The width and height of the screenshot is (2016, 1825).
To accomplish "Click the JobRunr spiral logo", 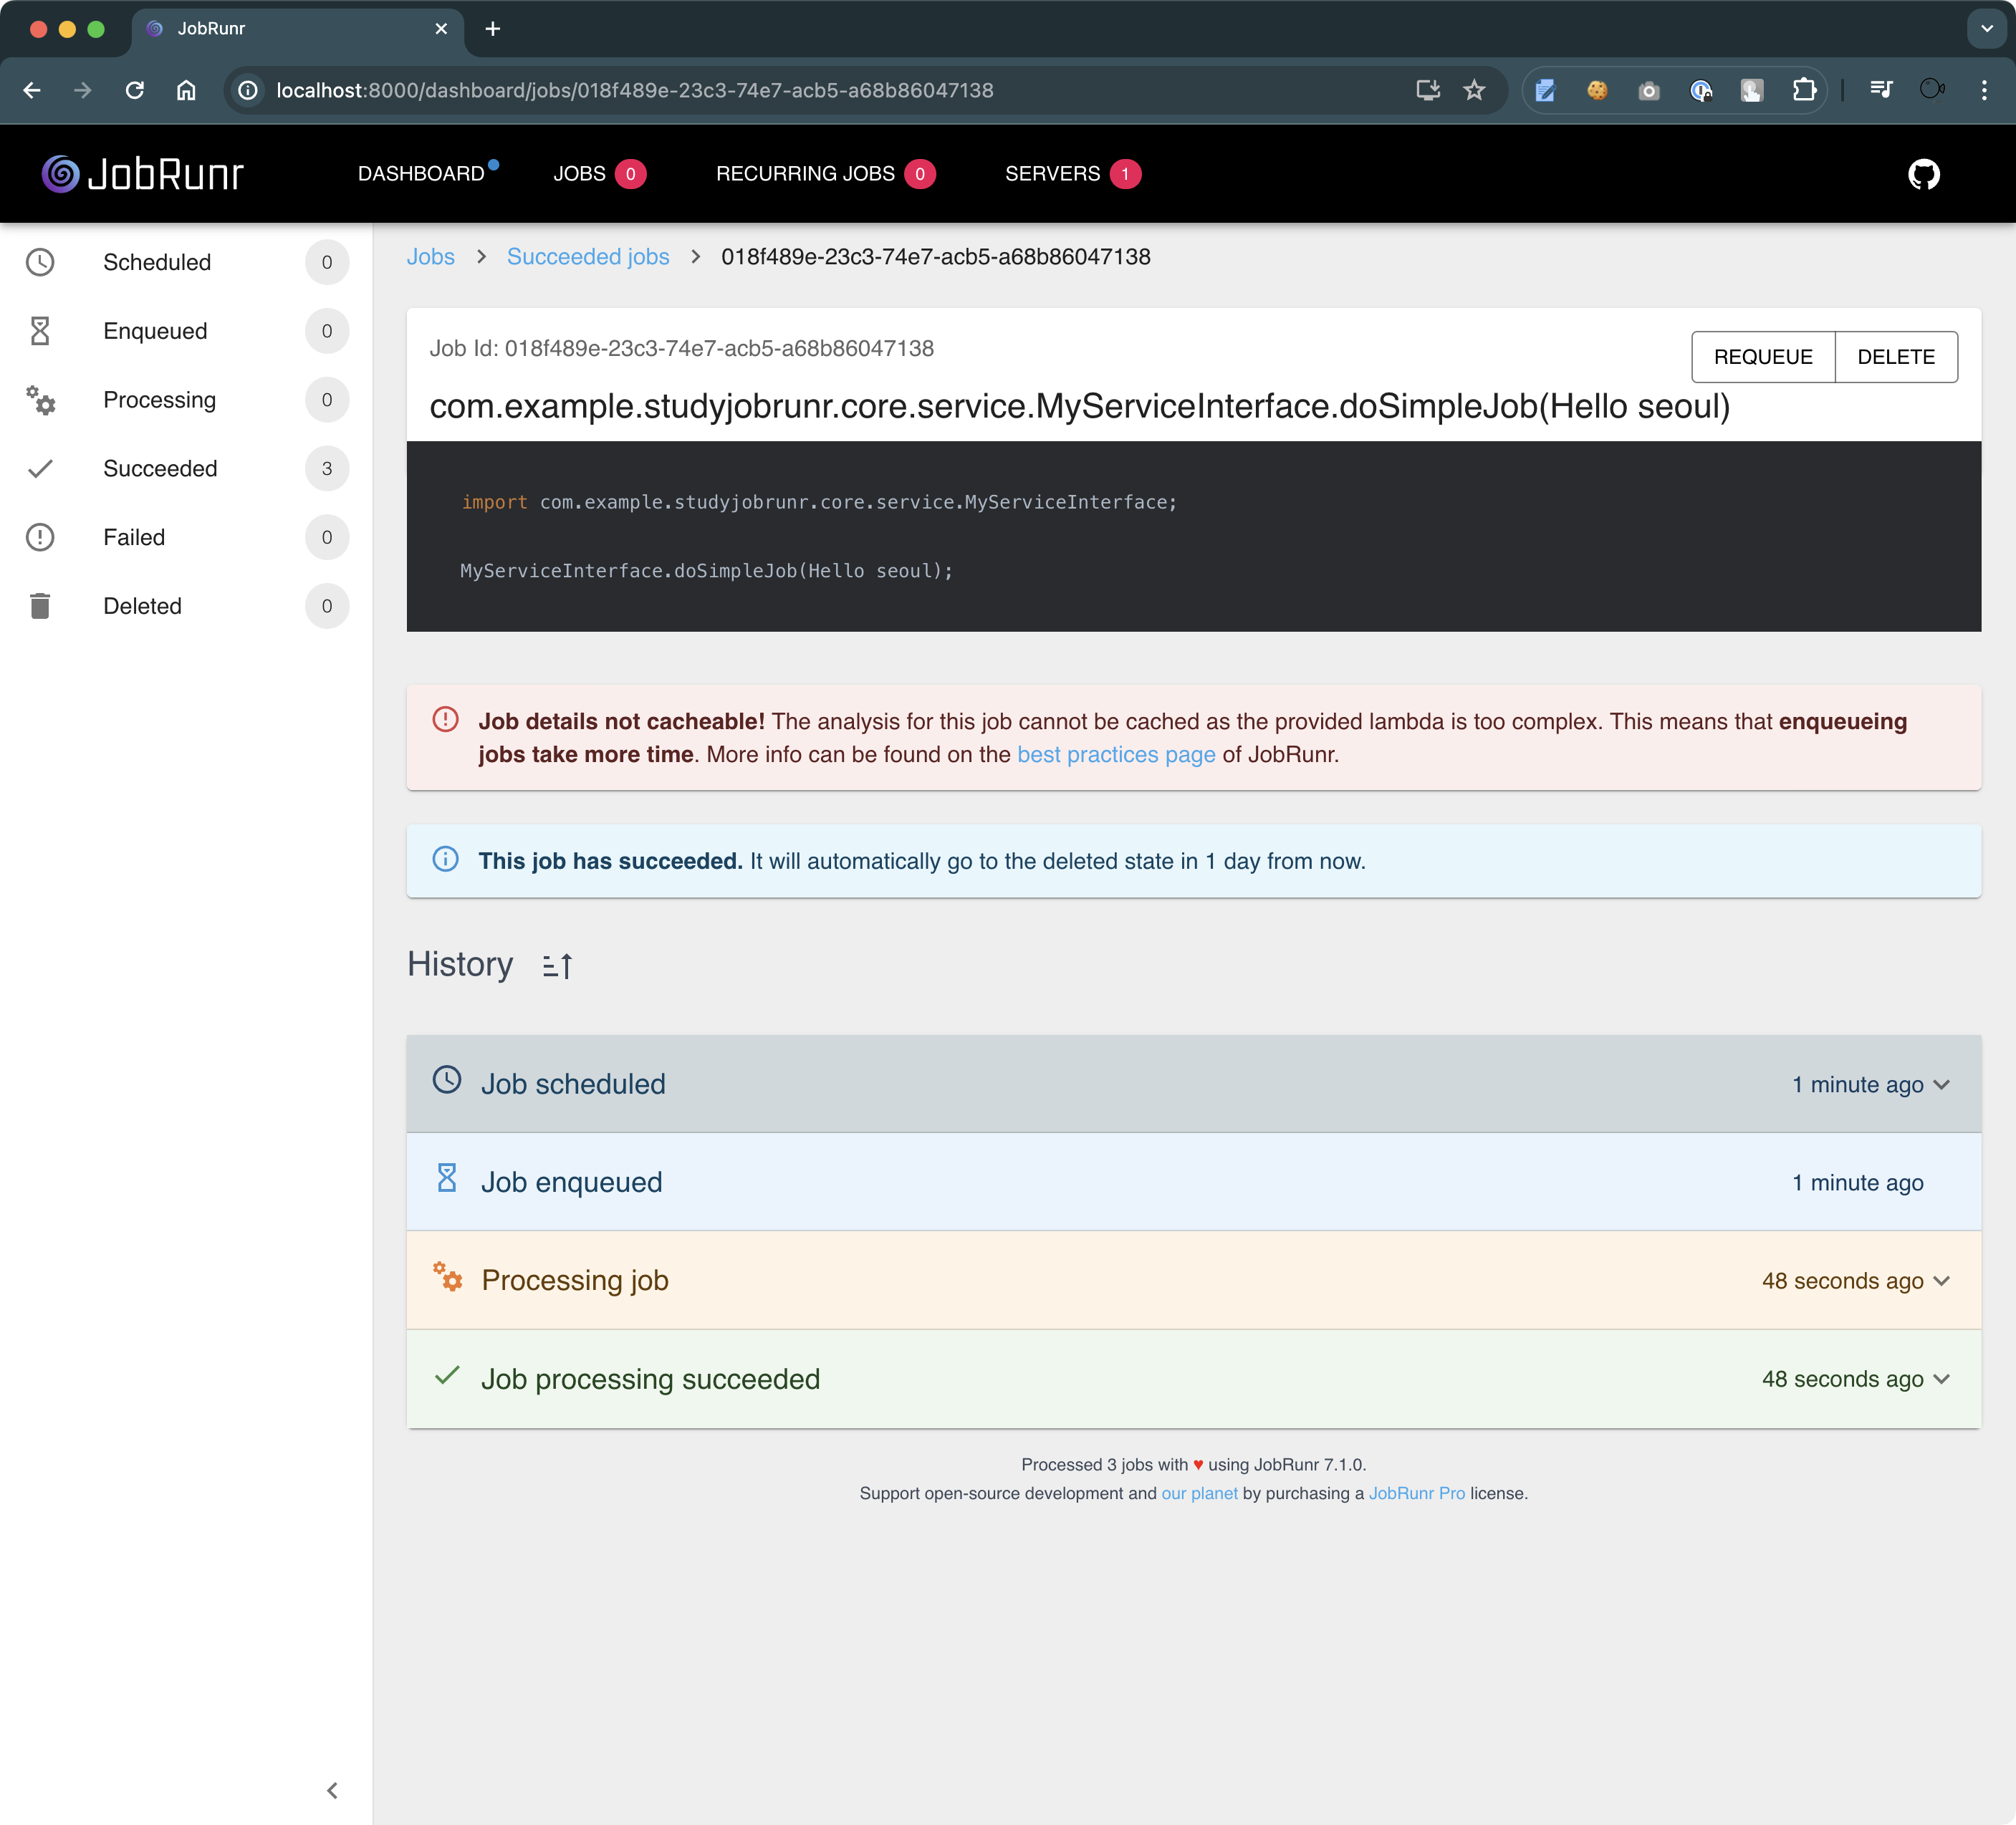I will [60, 174].
